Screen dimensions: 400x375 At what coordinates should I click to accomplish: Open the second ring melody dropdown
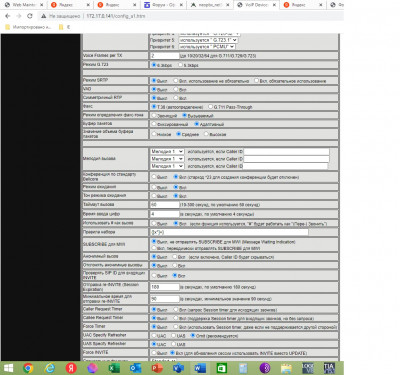pos(167,159)
